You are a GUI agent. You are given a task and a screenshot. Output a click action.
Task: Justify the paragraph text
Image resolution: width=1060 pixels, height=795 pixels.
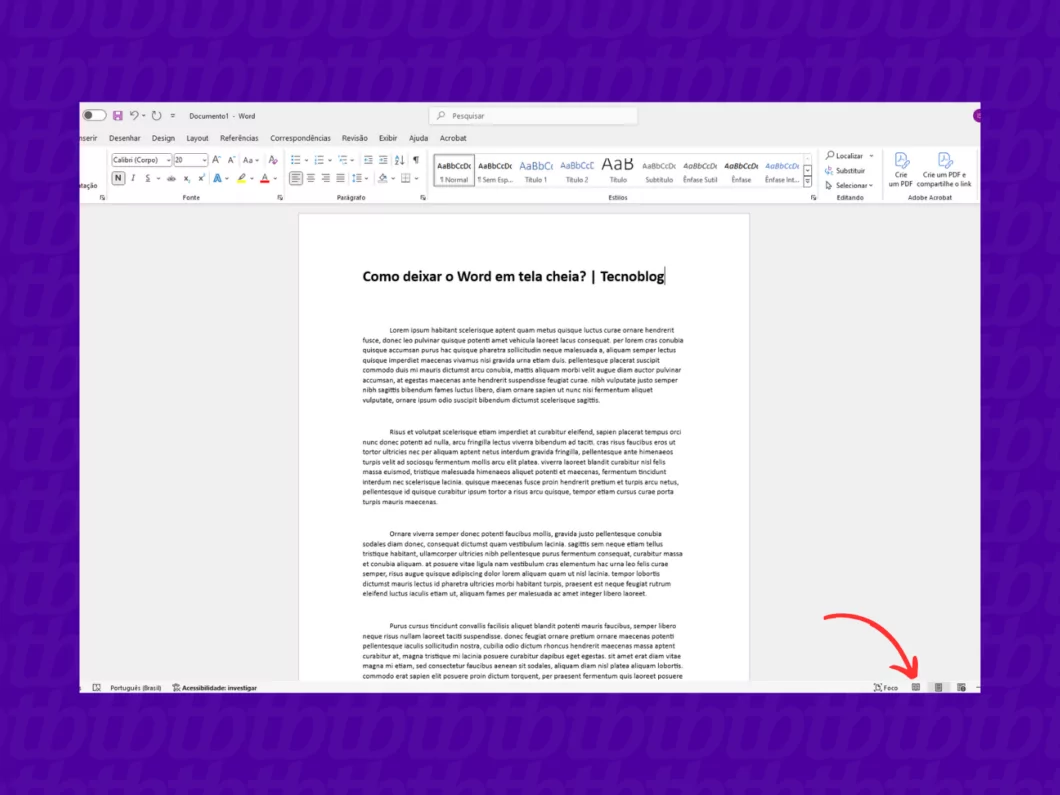point(341,178)
